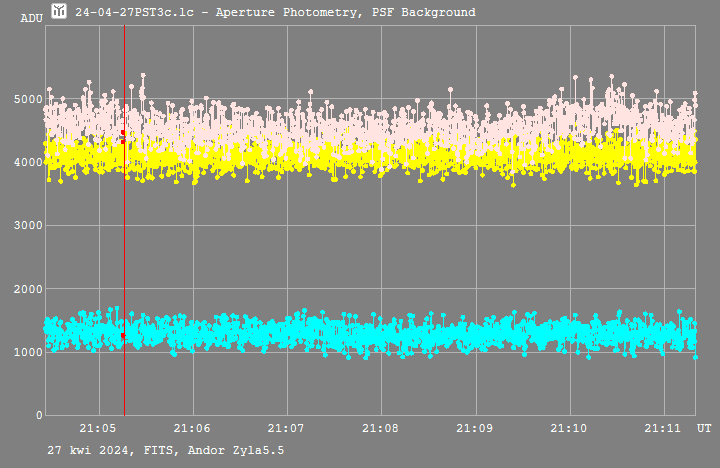
Task: Click the red vertical time cursor line
Action: (x=124, y=220)
